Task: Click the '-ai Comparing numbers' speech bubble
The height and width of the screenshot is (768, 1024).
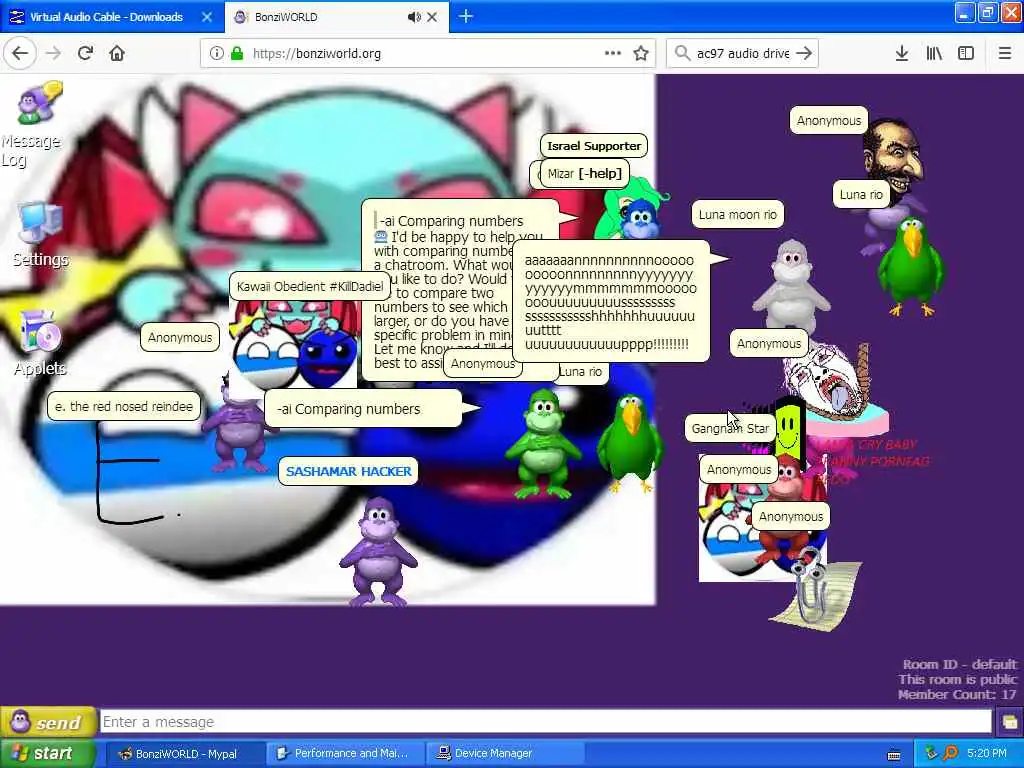Action: pos(362,409)
